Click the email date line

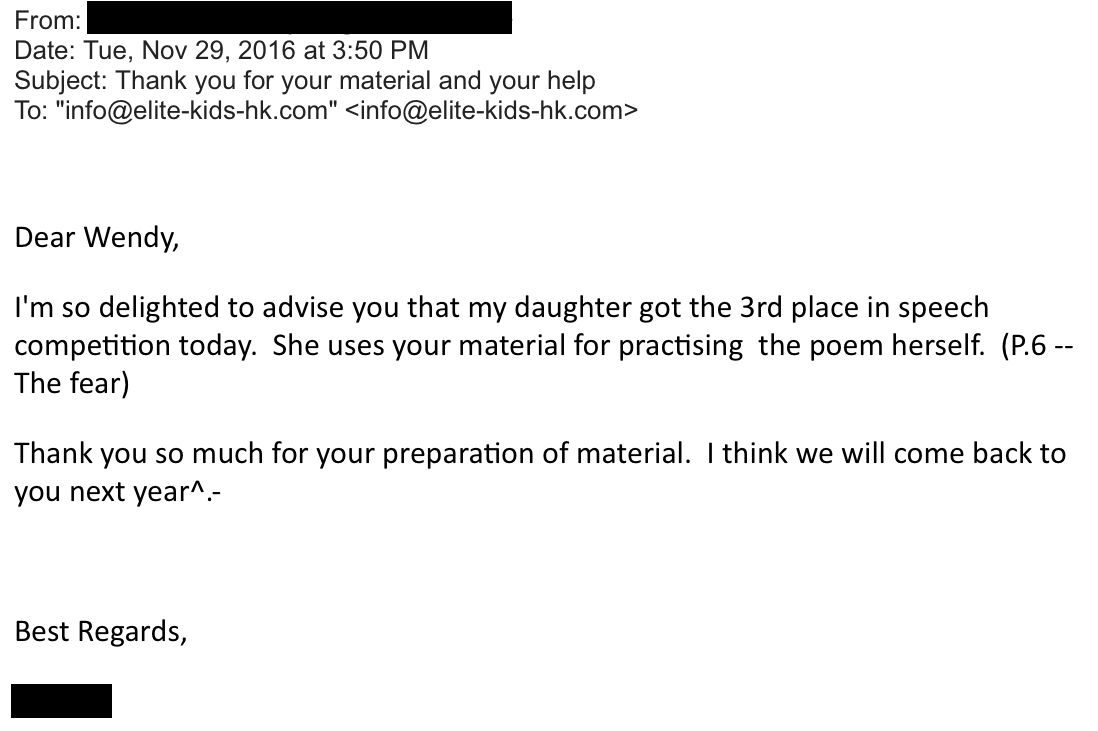tap(221, 50)
